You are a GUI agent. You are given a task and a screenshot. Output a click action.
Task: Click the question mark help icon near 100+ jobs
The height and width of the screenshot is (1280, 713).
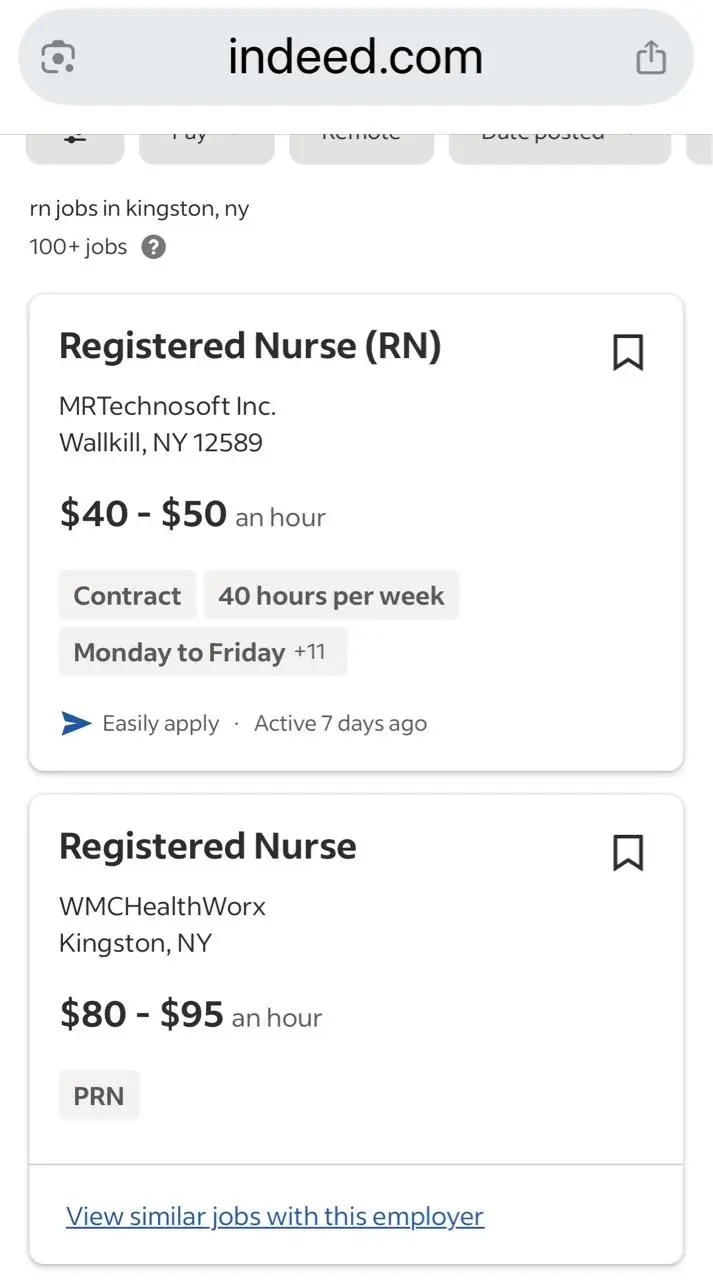(153, 247)
